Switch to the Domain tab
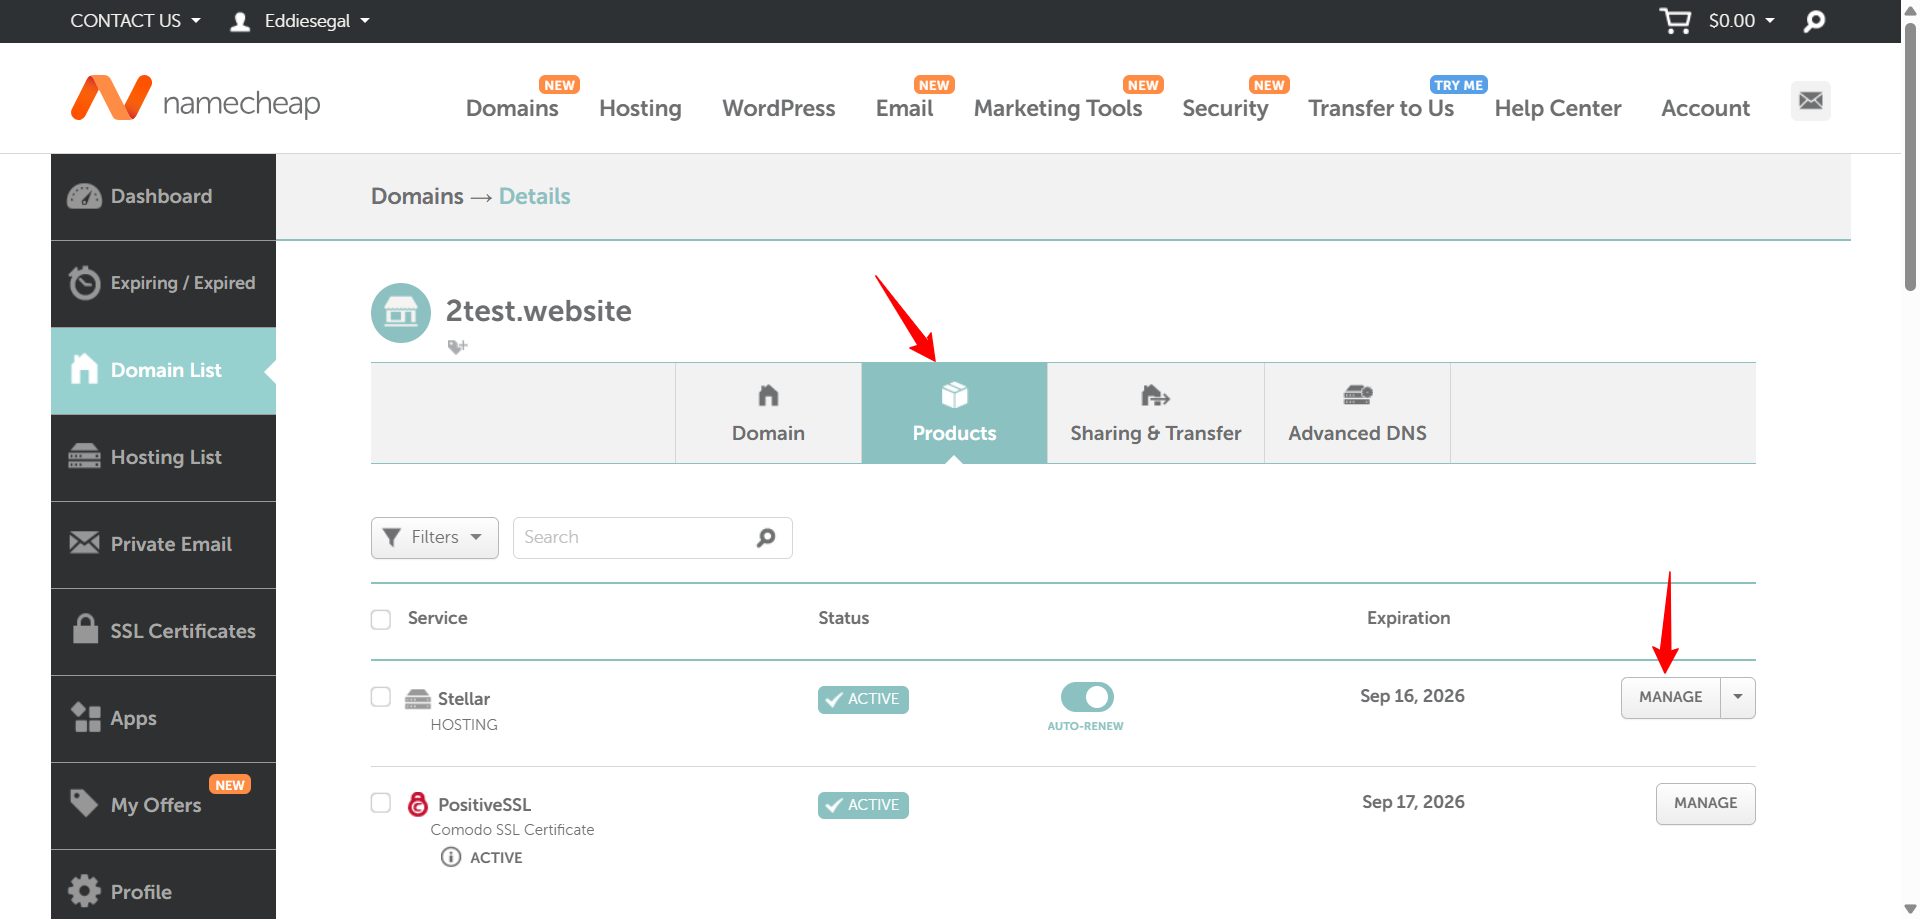This screenshot has height=919, width=1920. 768,413
